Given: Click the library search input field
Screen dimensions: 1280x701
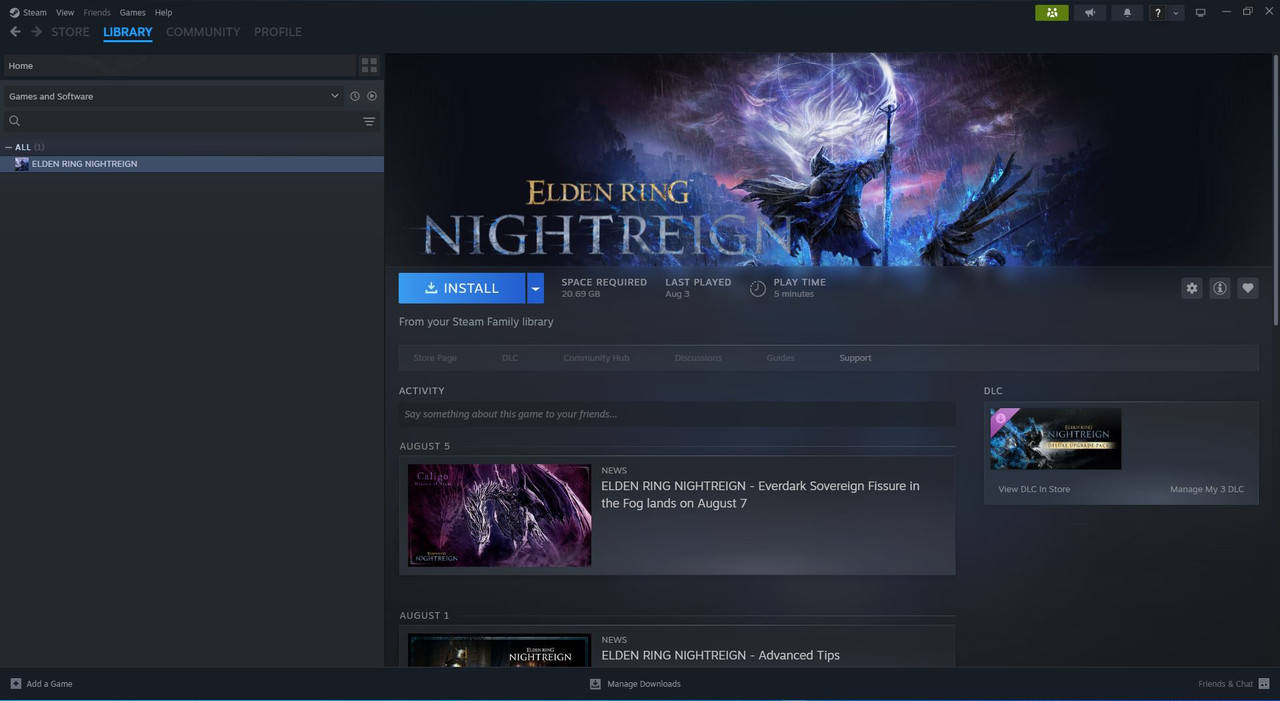Looking at the screenshot, I should [x=190, y=121].
